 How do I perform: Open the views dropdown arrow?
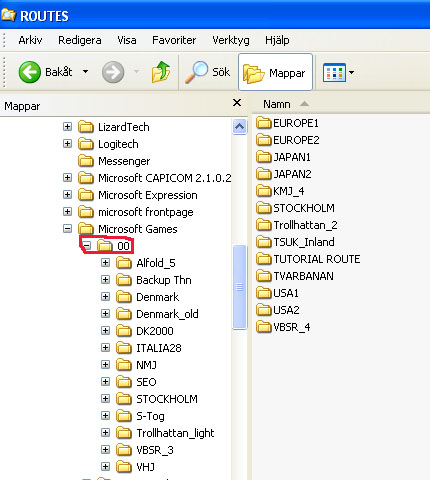[x=352, y=72]
